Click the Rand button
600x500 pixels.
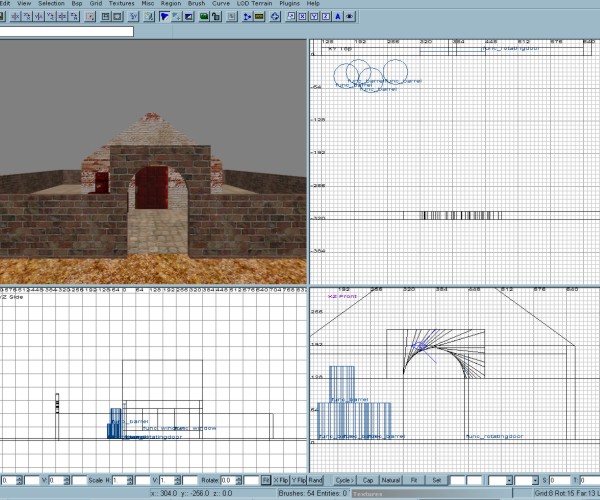click(x=316, y=480)
